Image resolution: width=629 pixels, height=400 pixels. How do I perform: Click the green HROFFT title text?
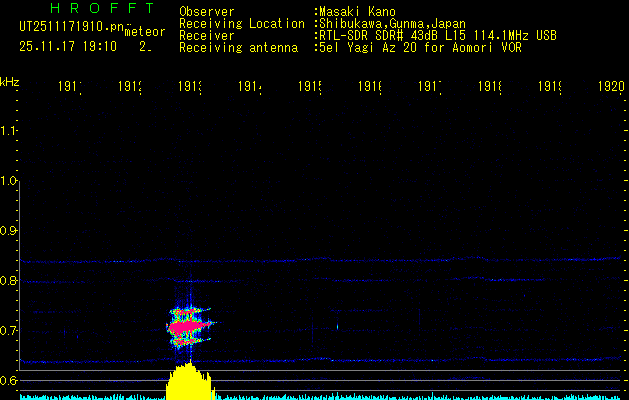click(102, 8)
